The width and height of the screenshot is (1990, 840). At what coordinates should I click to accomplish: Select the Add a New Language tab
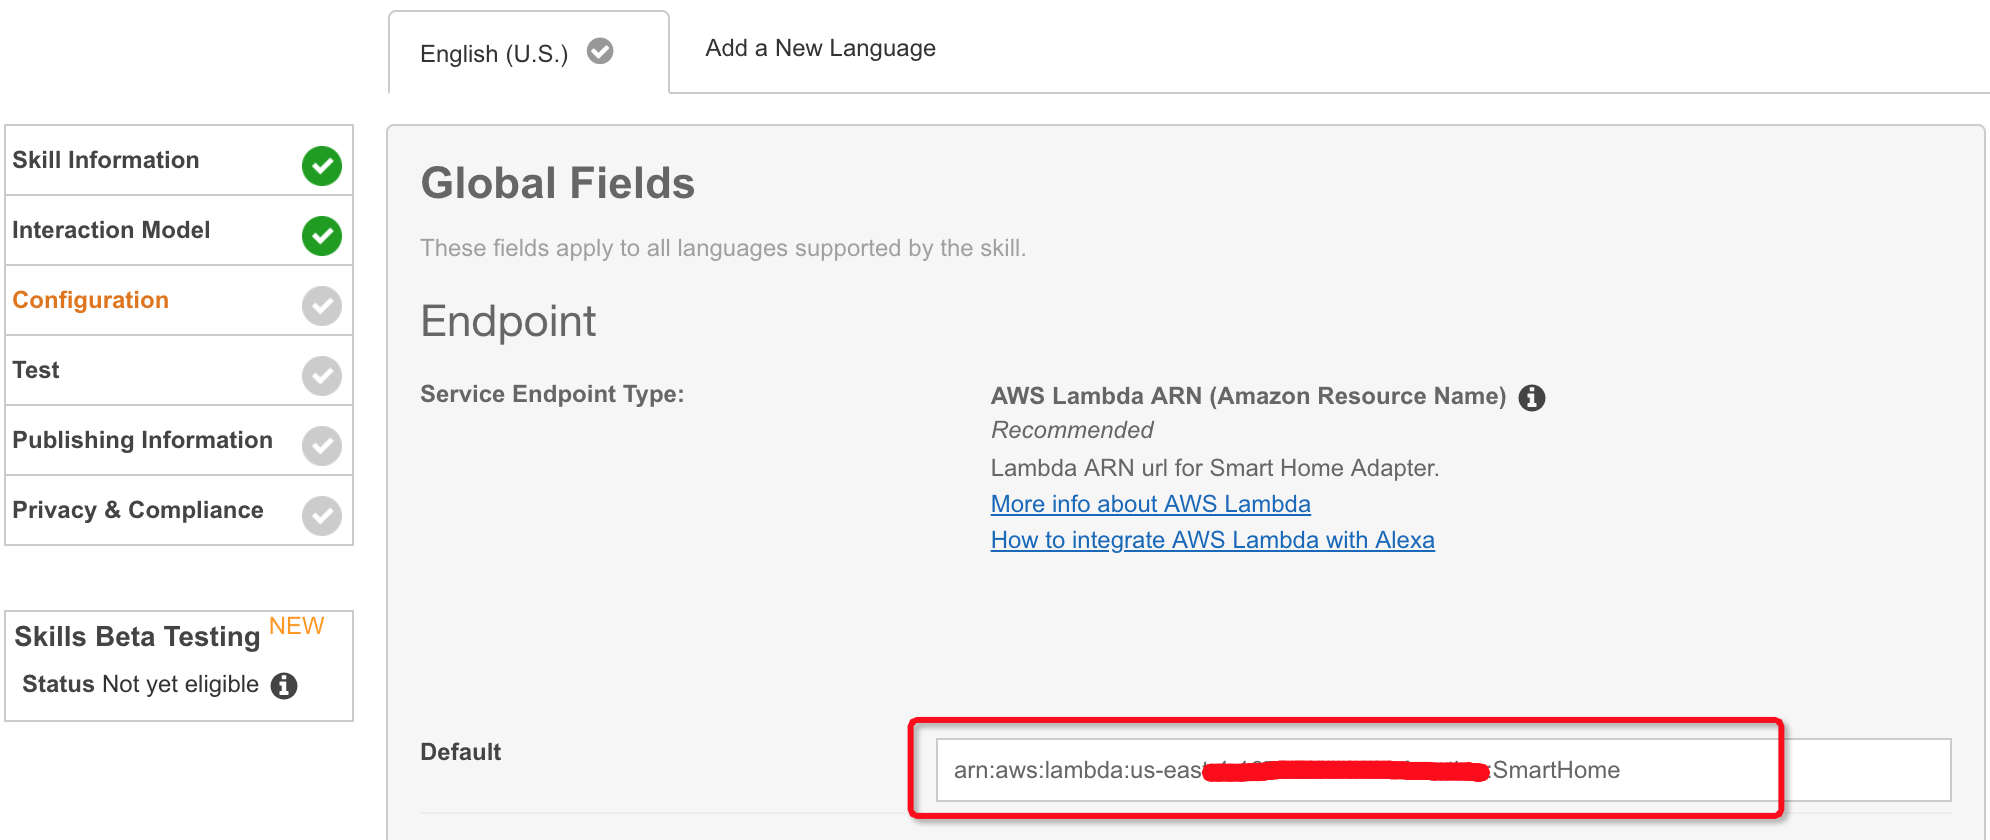820,48
